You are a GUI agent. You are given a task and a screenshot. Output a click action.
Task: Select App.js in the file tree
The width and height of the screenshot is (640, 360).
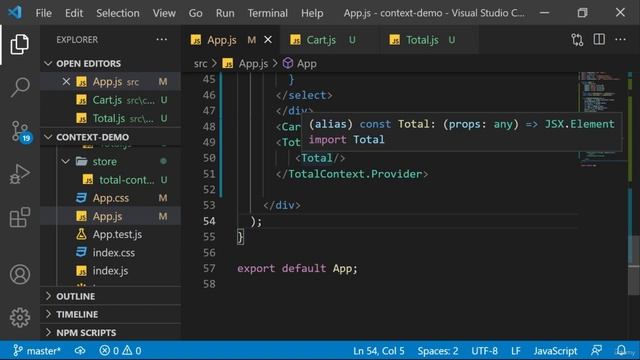pos(110,216)
